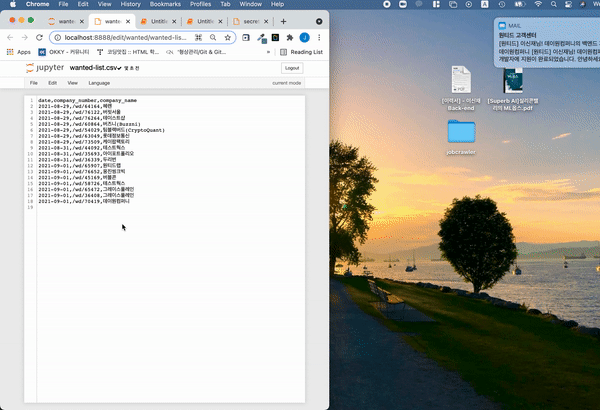Viewport: 600px width, 410px height.
Task: Click the line containing Buzzni
Action: tap(90, 124)
